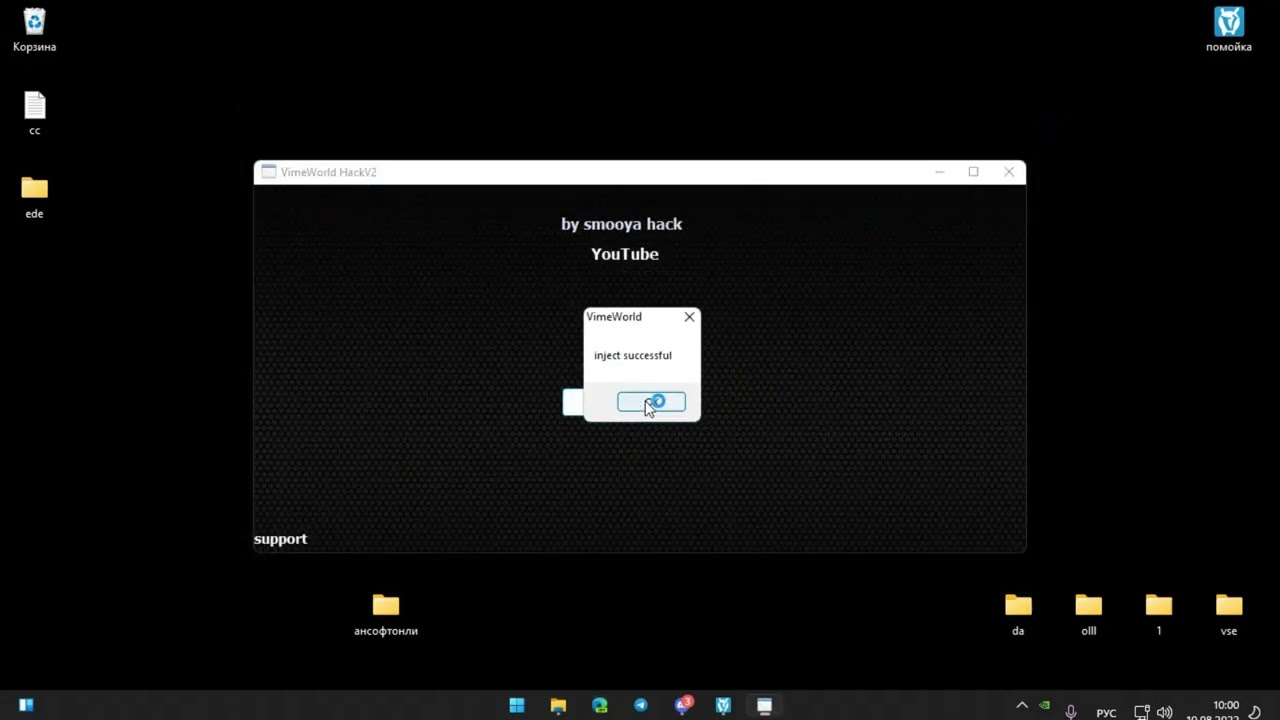Viewport: 1280px width, 720px height.
Task: Select the folder named '1' on desktop
Action: [x=1158, y=614]
